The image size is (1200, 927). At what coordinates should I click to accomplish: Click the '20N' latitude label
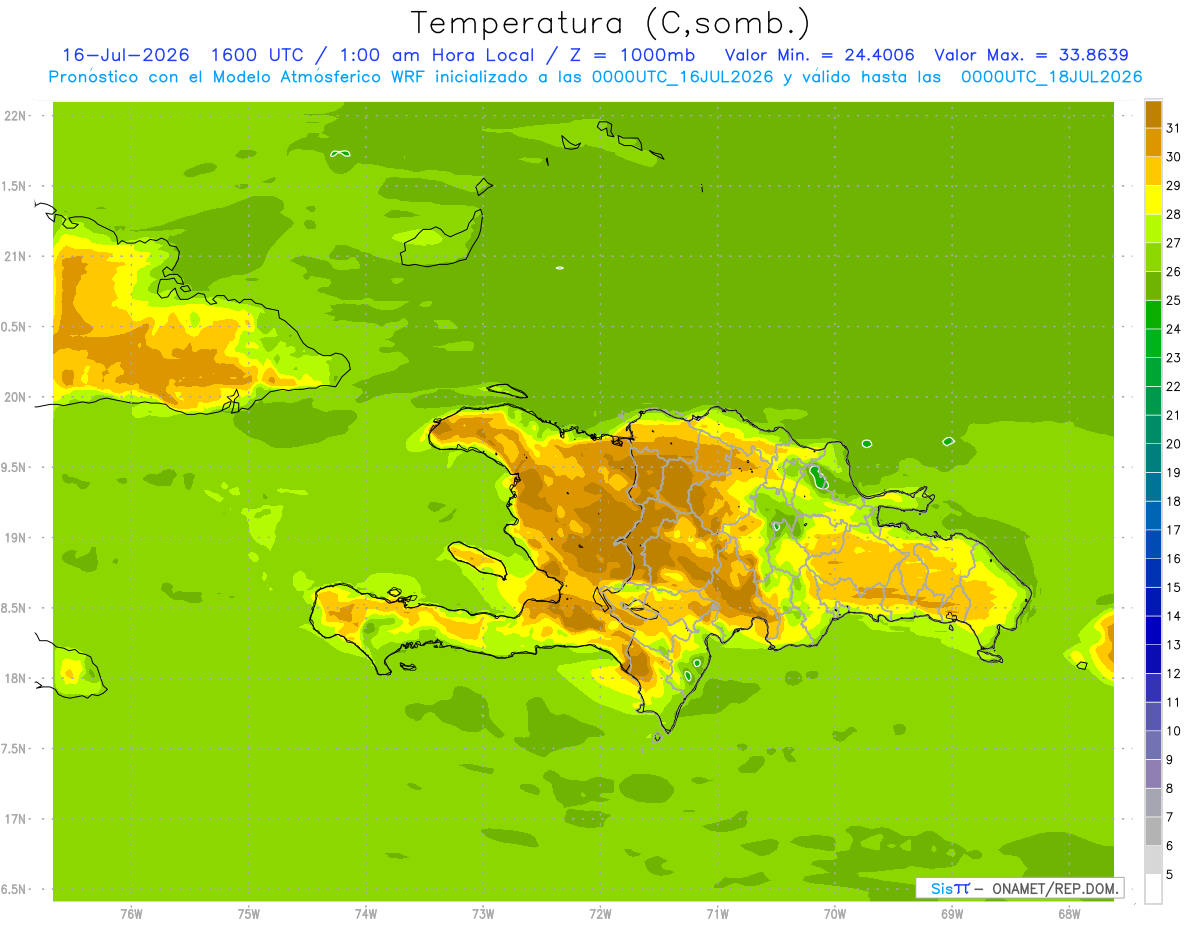click(x=16, y=397)
